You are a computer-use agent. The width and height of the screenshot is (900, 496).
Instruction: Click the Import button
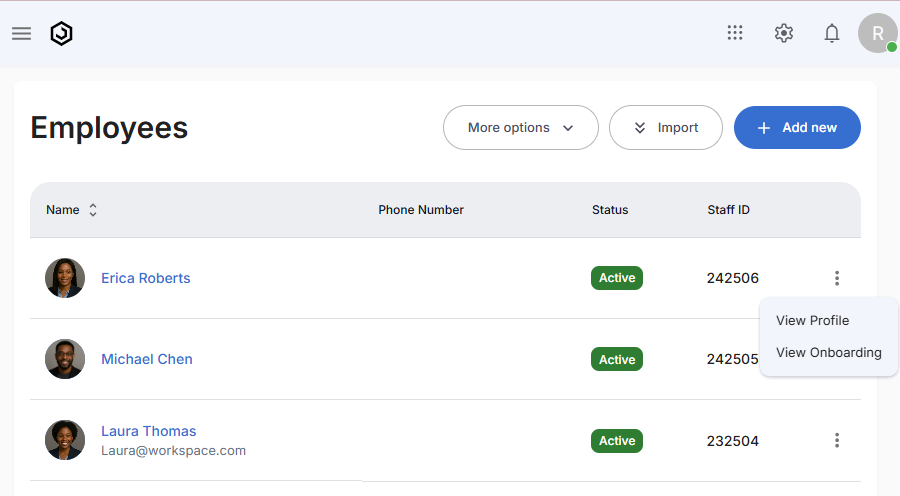665,128
